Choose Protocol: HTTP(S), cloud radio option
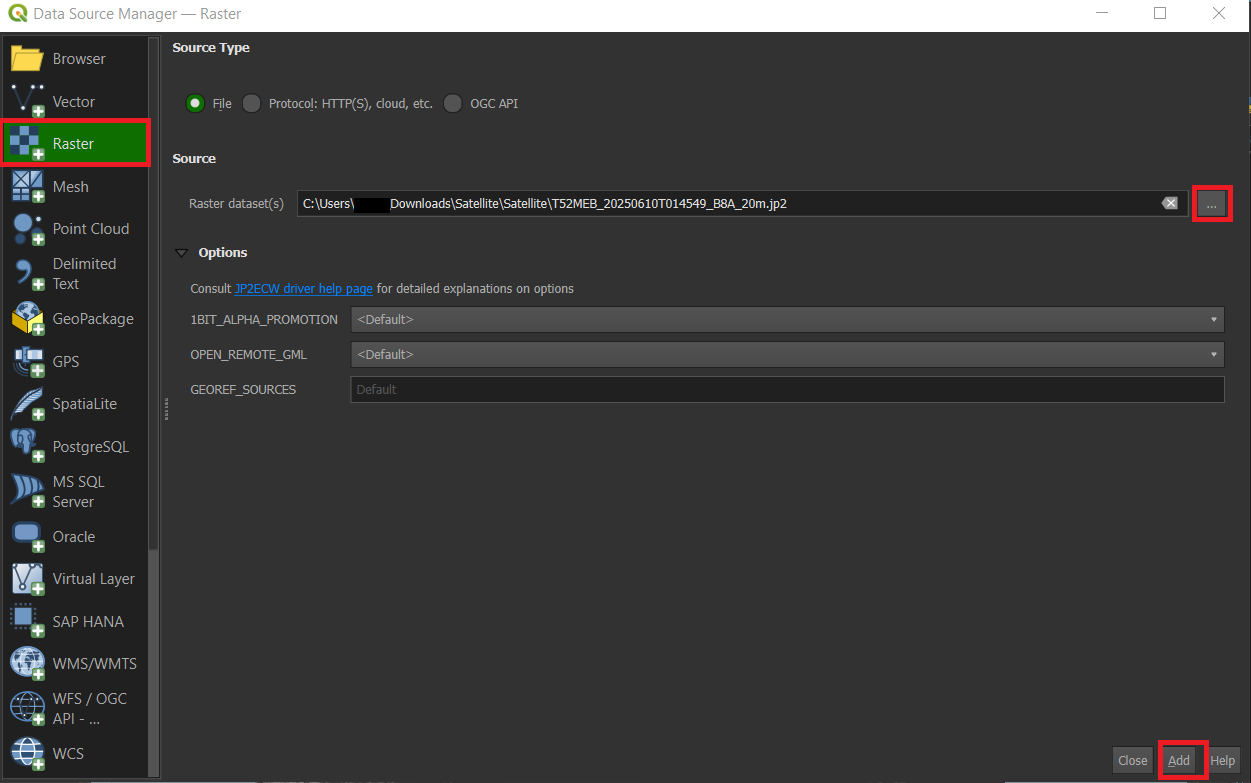This screenshot has height=783, width=1251. [x=252, y=103]
